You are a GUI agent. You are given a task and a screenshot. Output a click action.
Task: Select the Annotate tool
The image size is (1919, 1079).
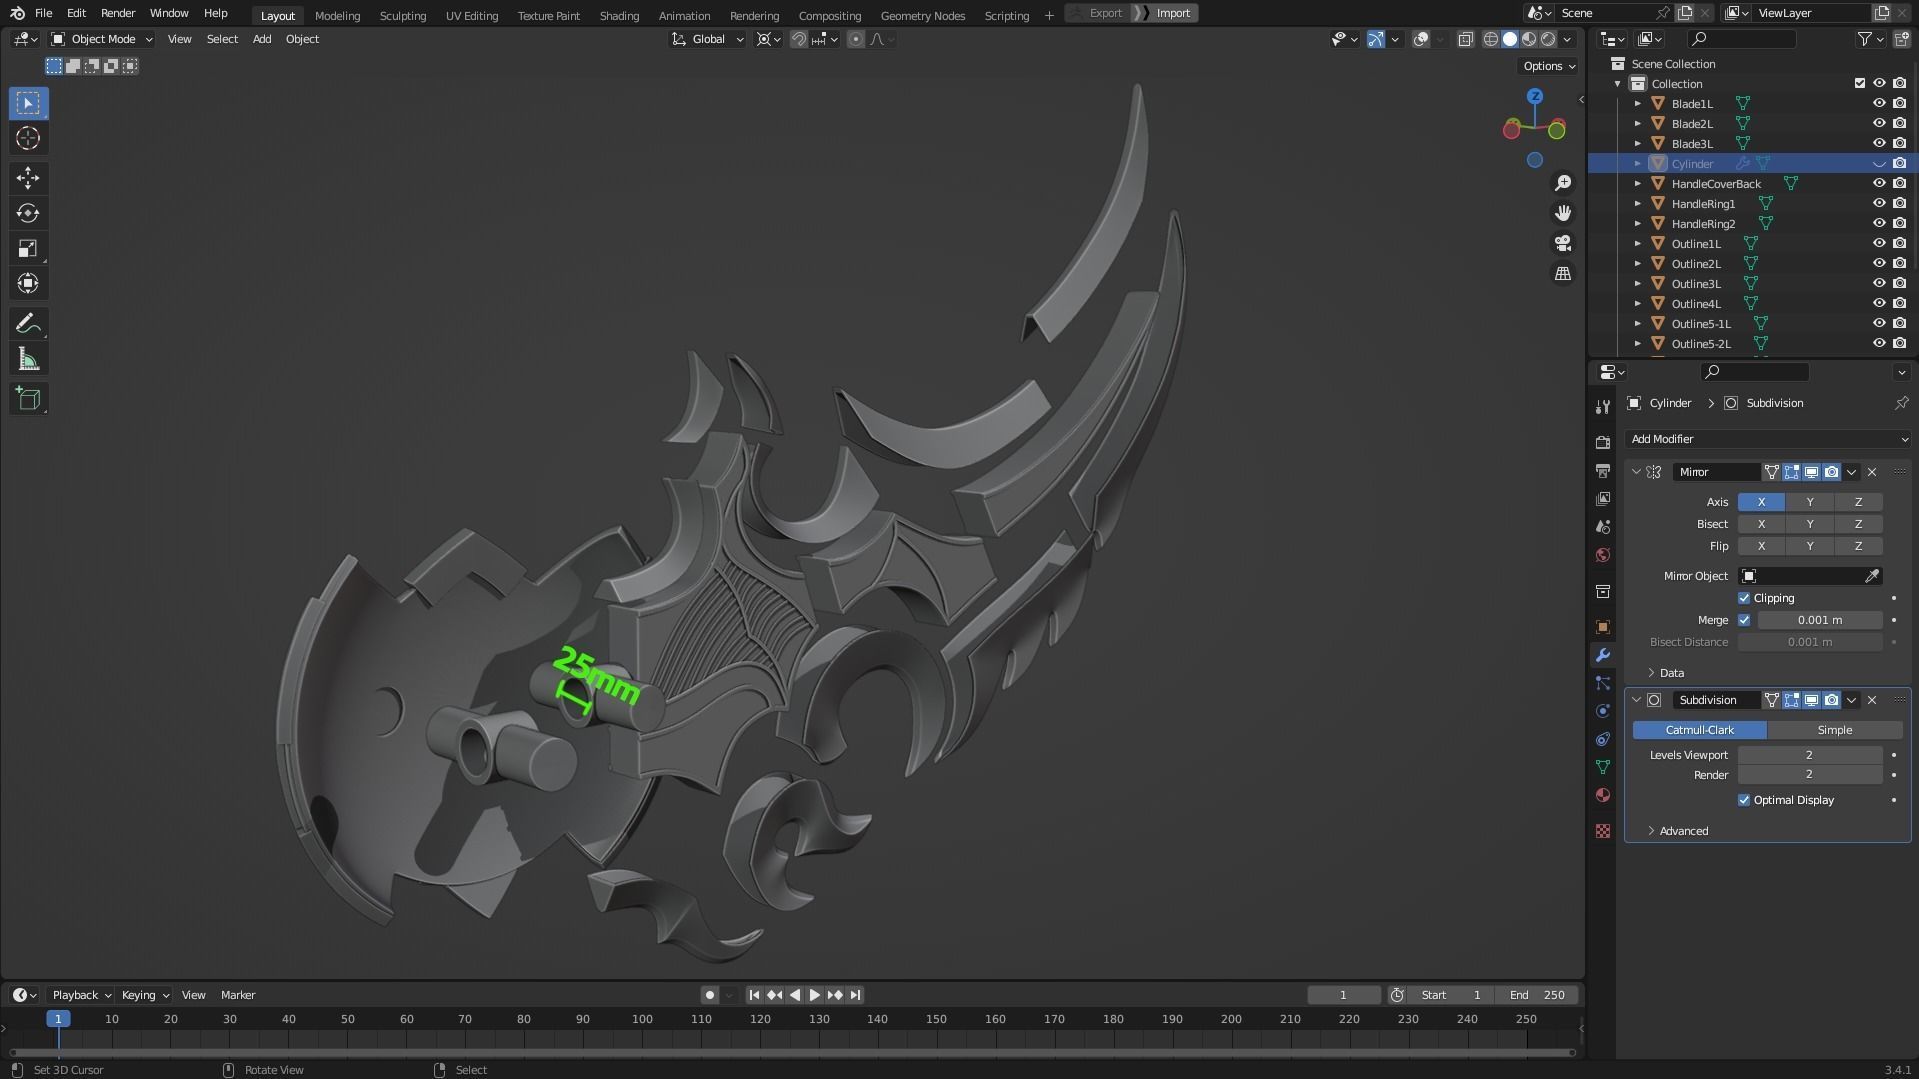tap(28, 323)
